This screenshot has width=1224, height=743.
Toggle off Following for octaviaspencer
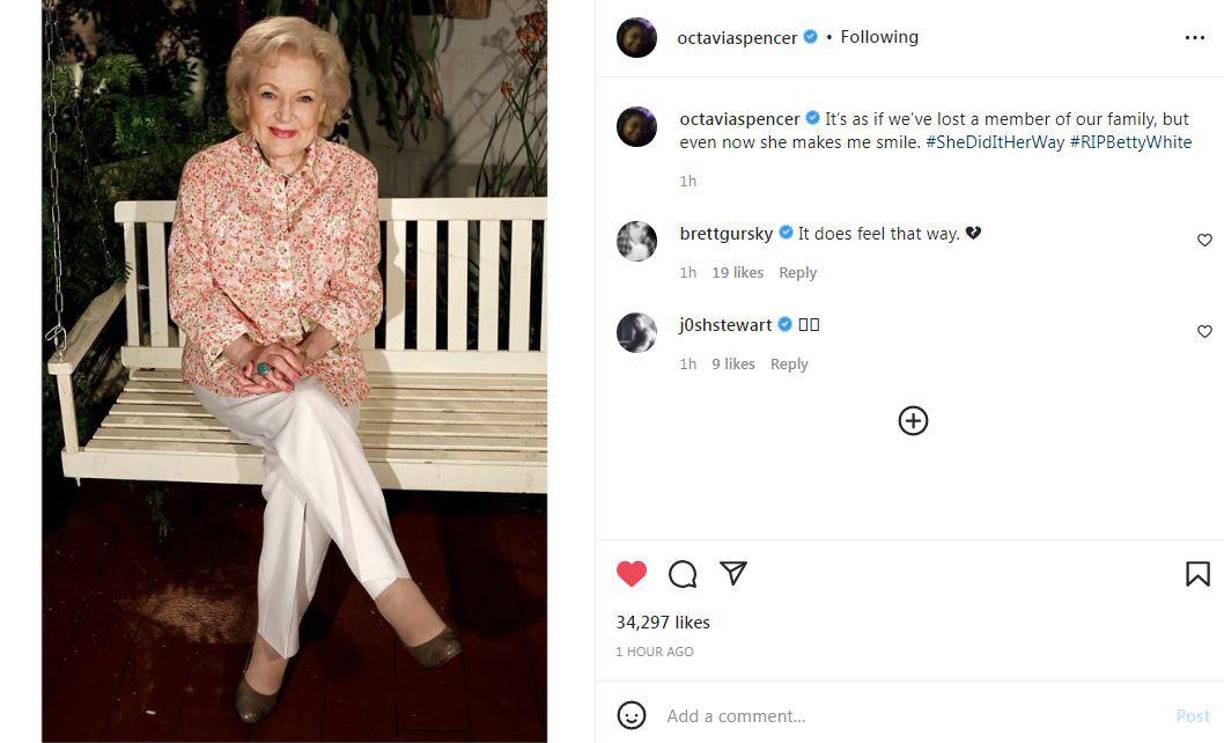tap(878, 36)
